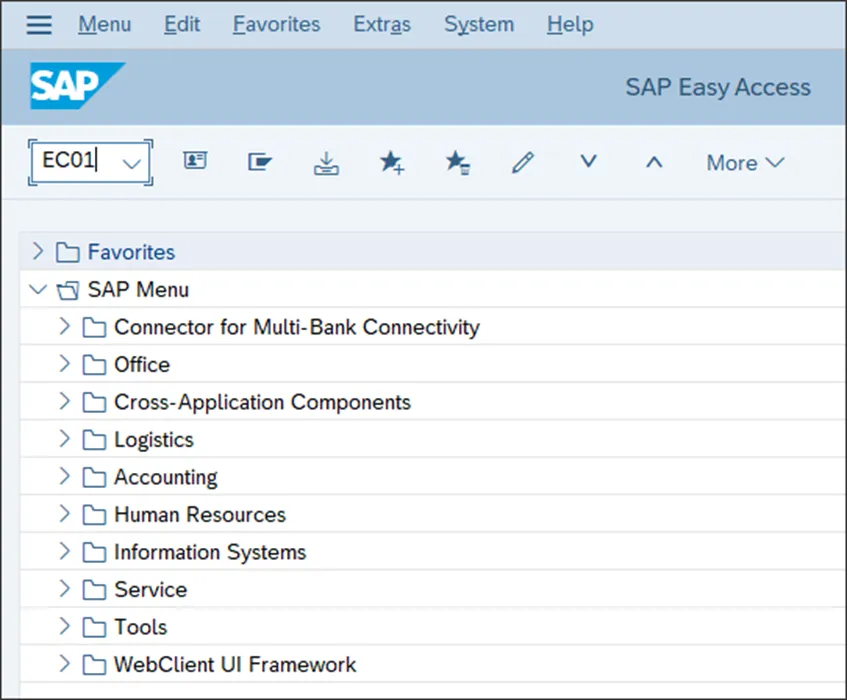Click the SAP Easy Access title text
The image size is (847, 700).
pos(718,88)
